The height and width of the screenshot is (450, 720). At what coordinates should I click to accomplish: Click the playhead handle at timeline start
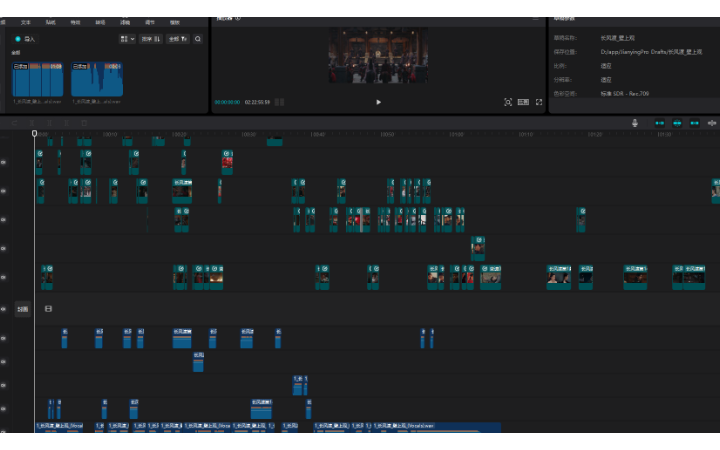click(x=34, y=133)
